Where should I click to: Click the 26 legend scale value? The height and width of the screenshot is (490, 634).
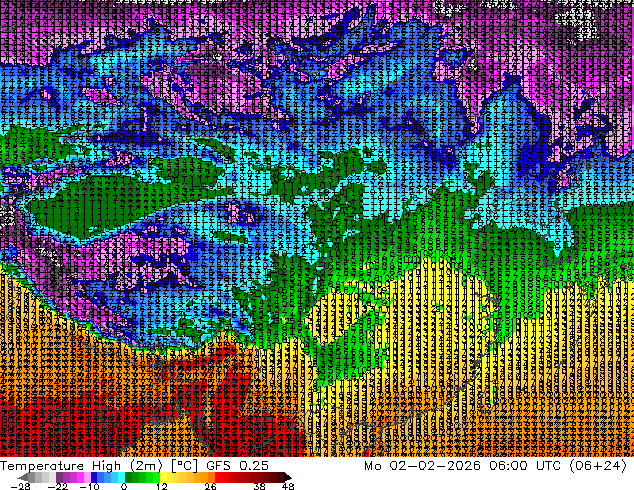coord(210,486)
